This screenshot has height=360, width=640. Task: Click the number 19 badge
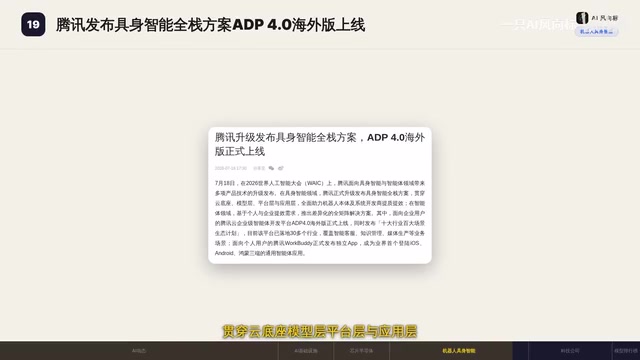click(33, 24)
